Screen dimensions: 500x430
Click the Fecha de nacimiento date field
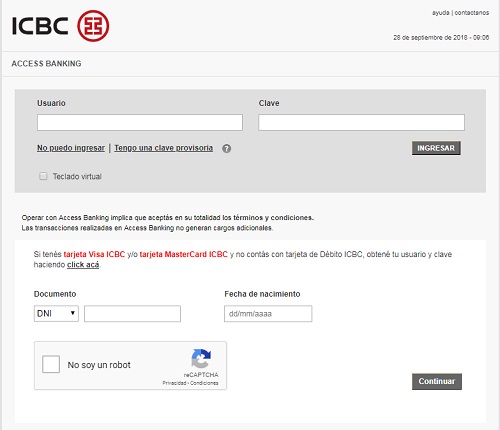coord(268,314)
